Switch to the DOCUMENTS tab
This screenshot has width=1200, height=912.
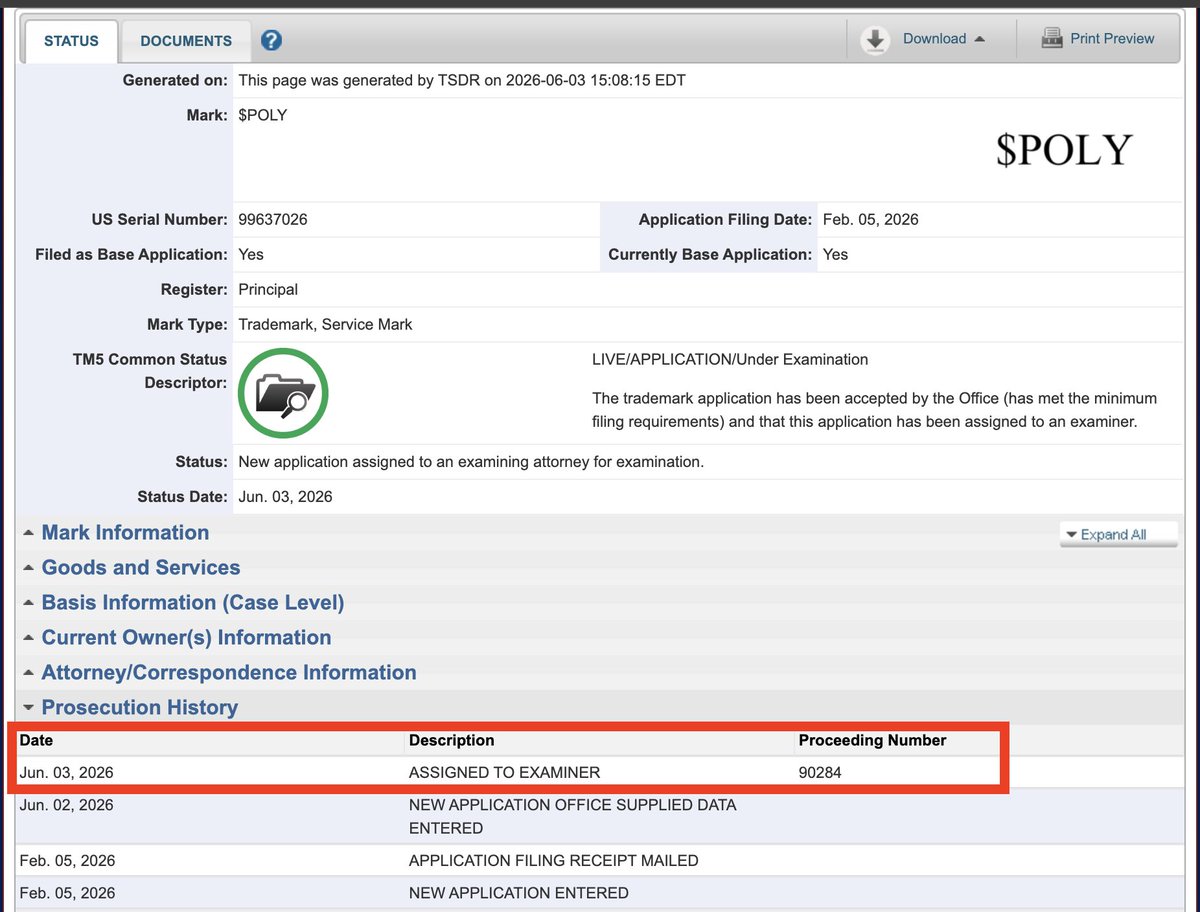[186, 41]
